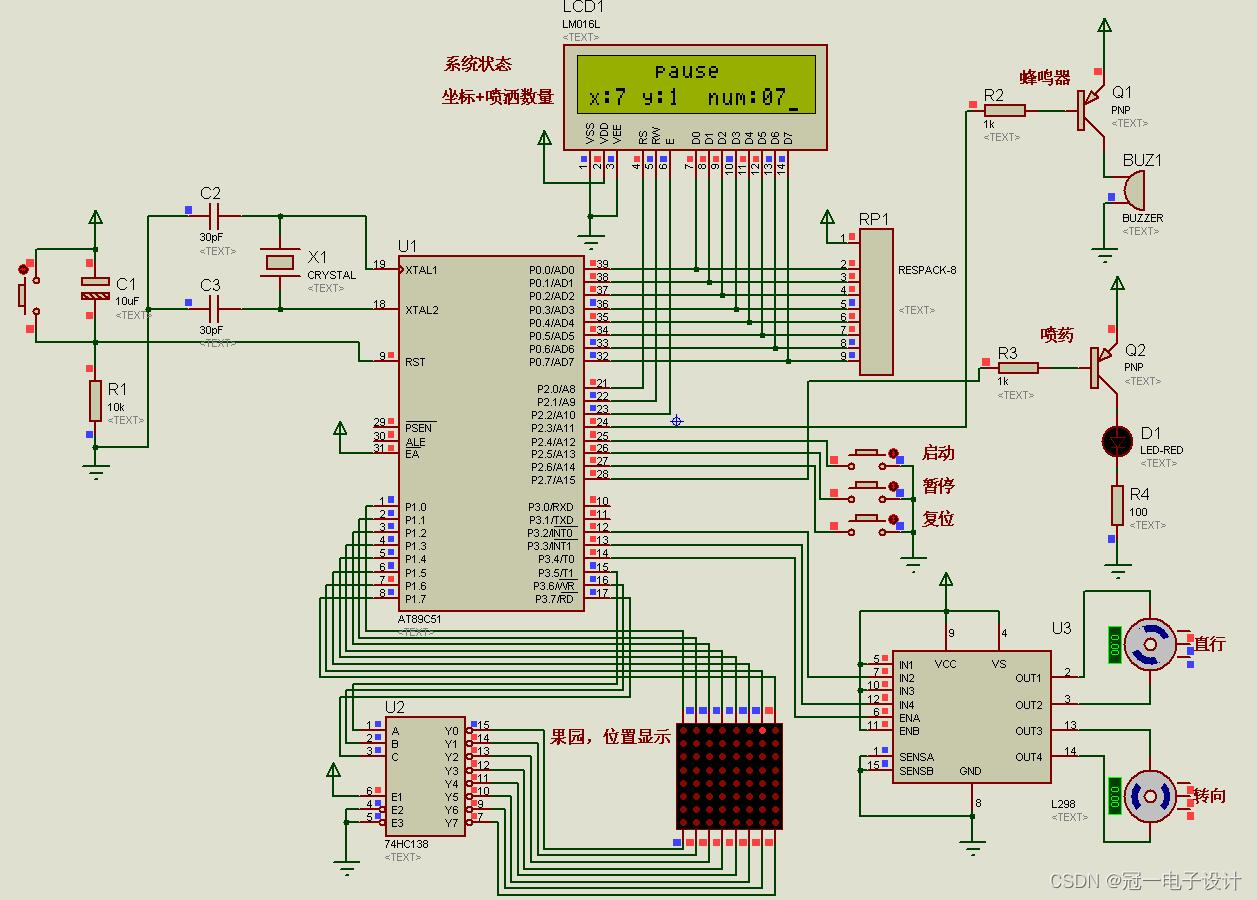
Task: Click the AT89C51 part name text
Action: [x=420, y=619]
